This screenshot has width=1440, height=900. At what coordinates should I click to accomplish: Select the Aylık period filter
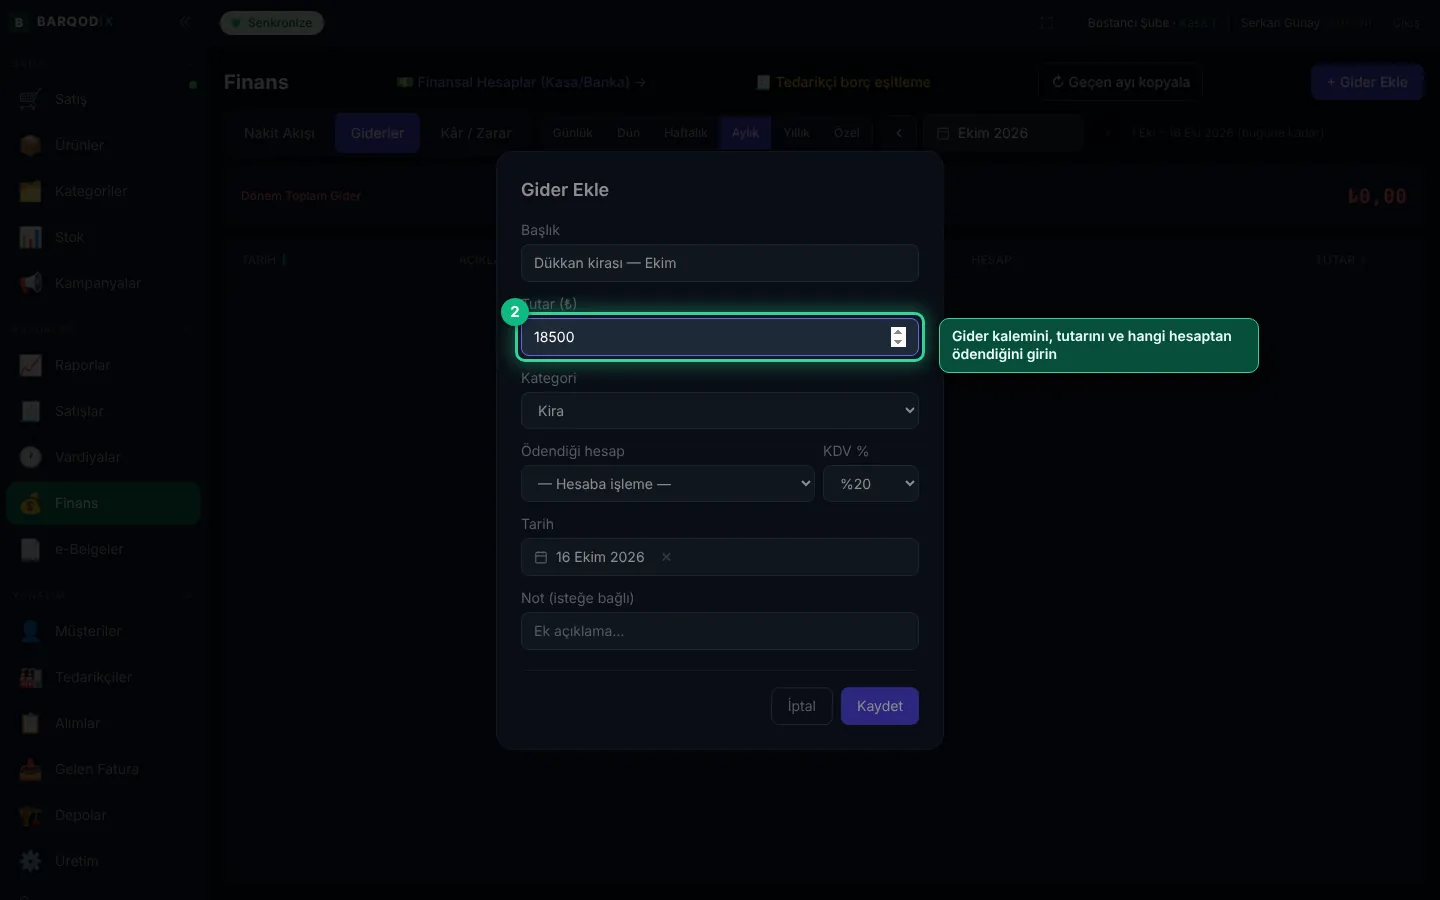click(x=745, y=133)
